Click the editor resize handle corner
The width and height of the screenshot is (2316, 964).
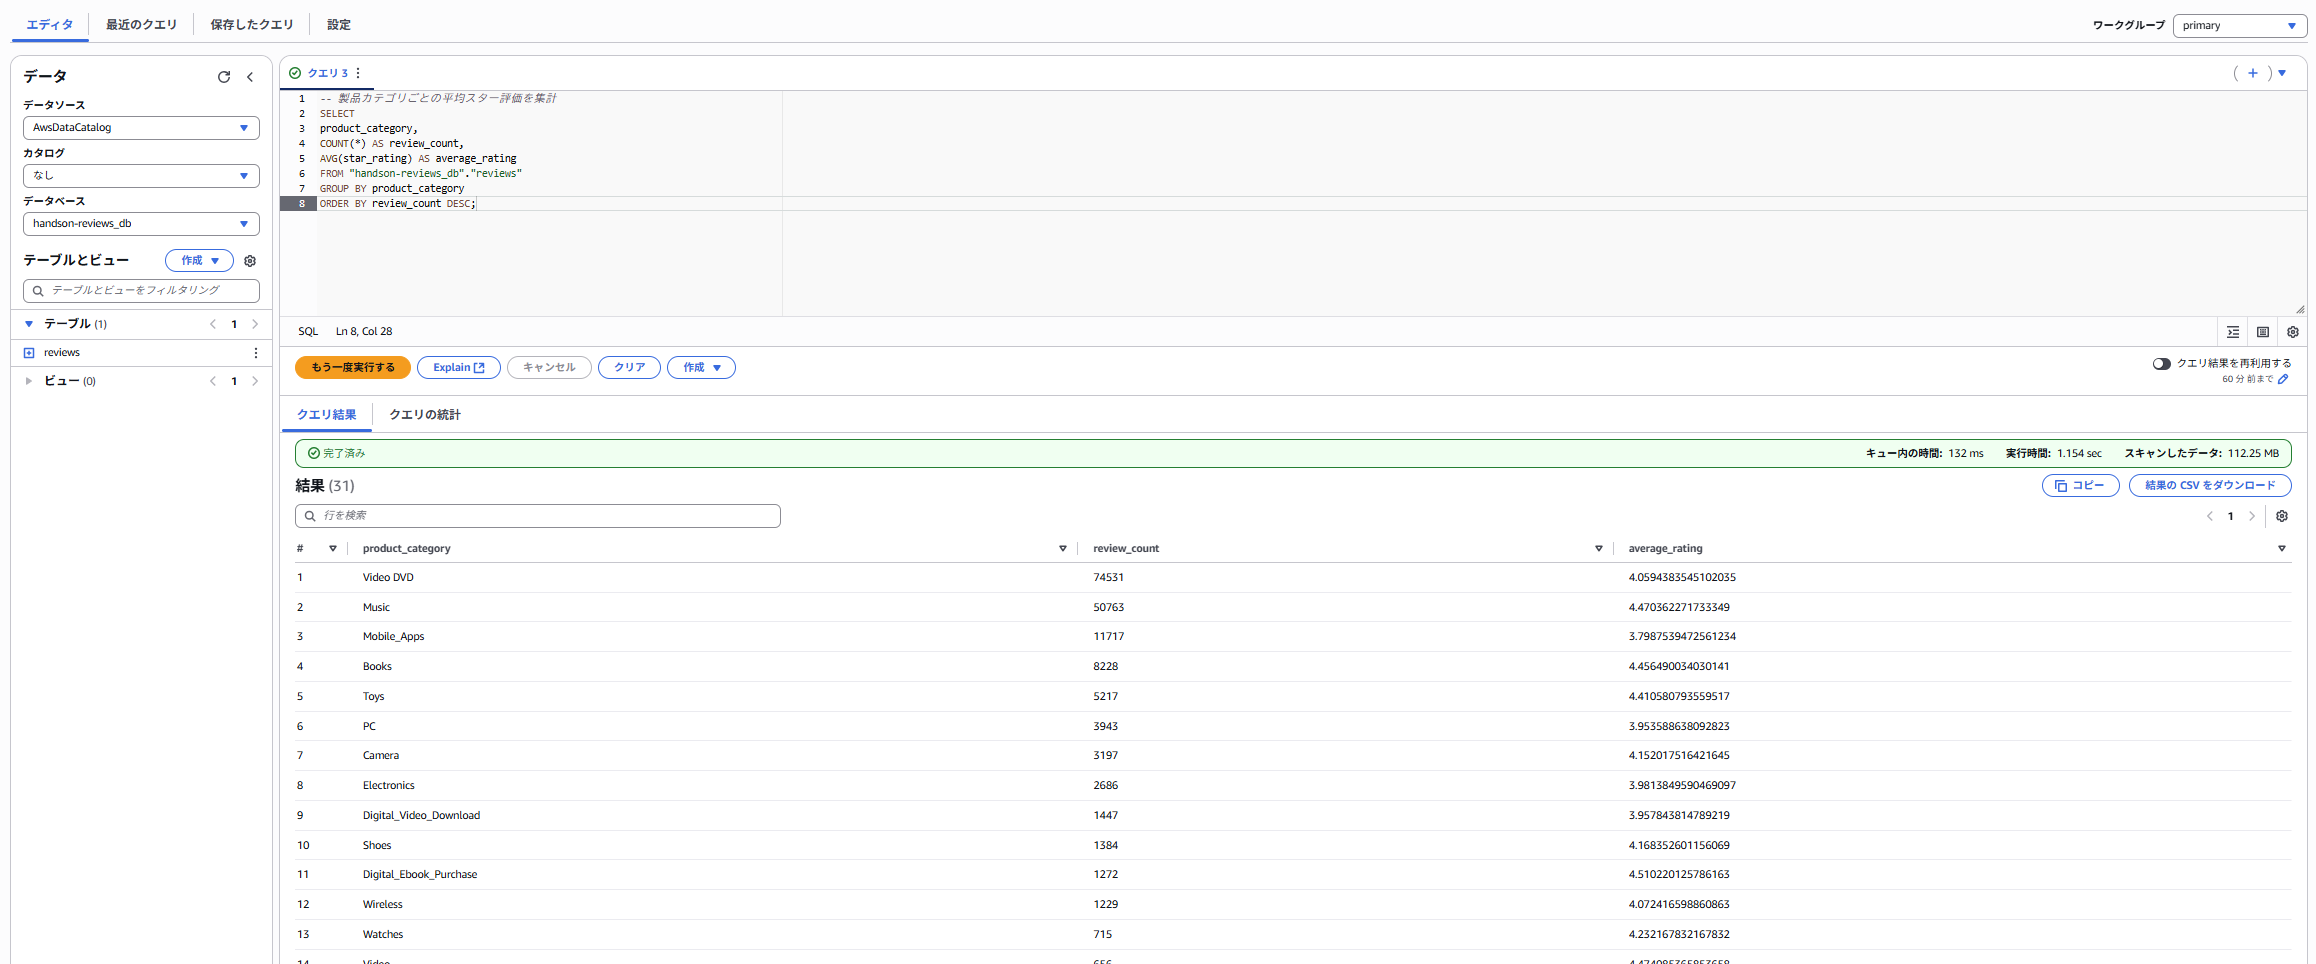pos(2300,309)
